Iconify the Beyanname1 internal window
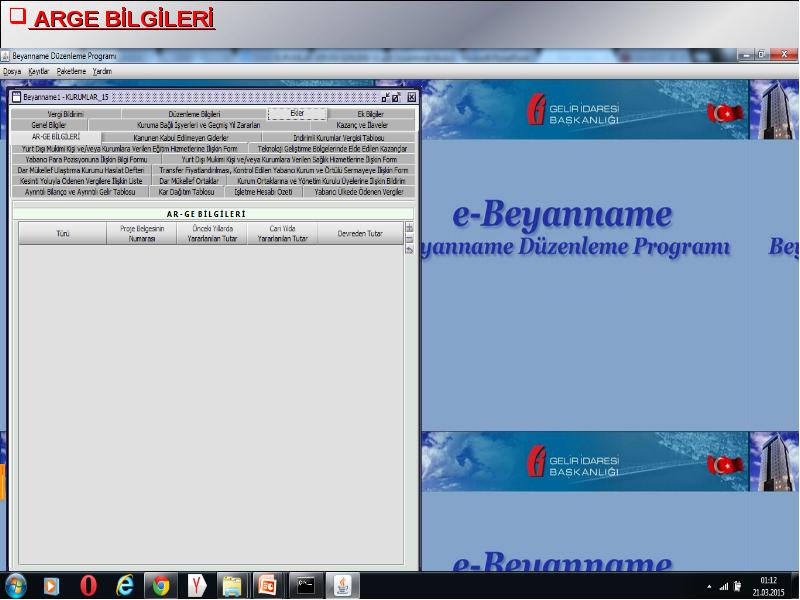The height and width of the screenshot is (600, 800). pyautogui.click(x=386, y=97)
